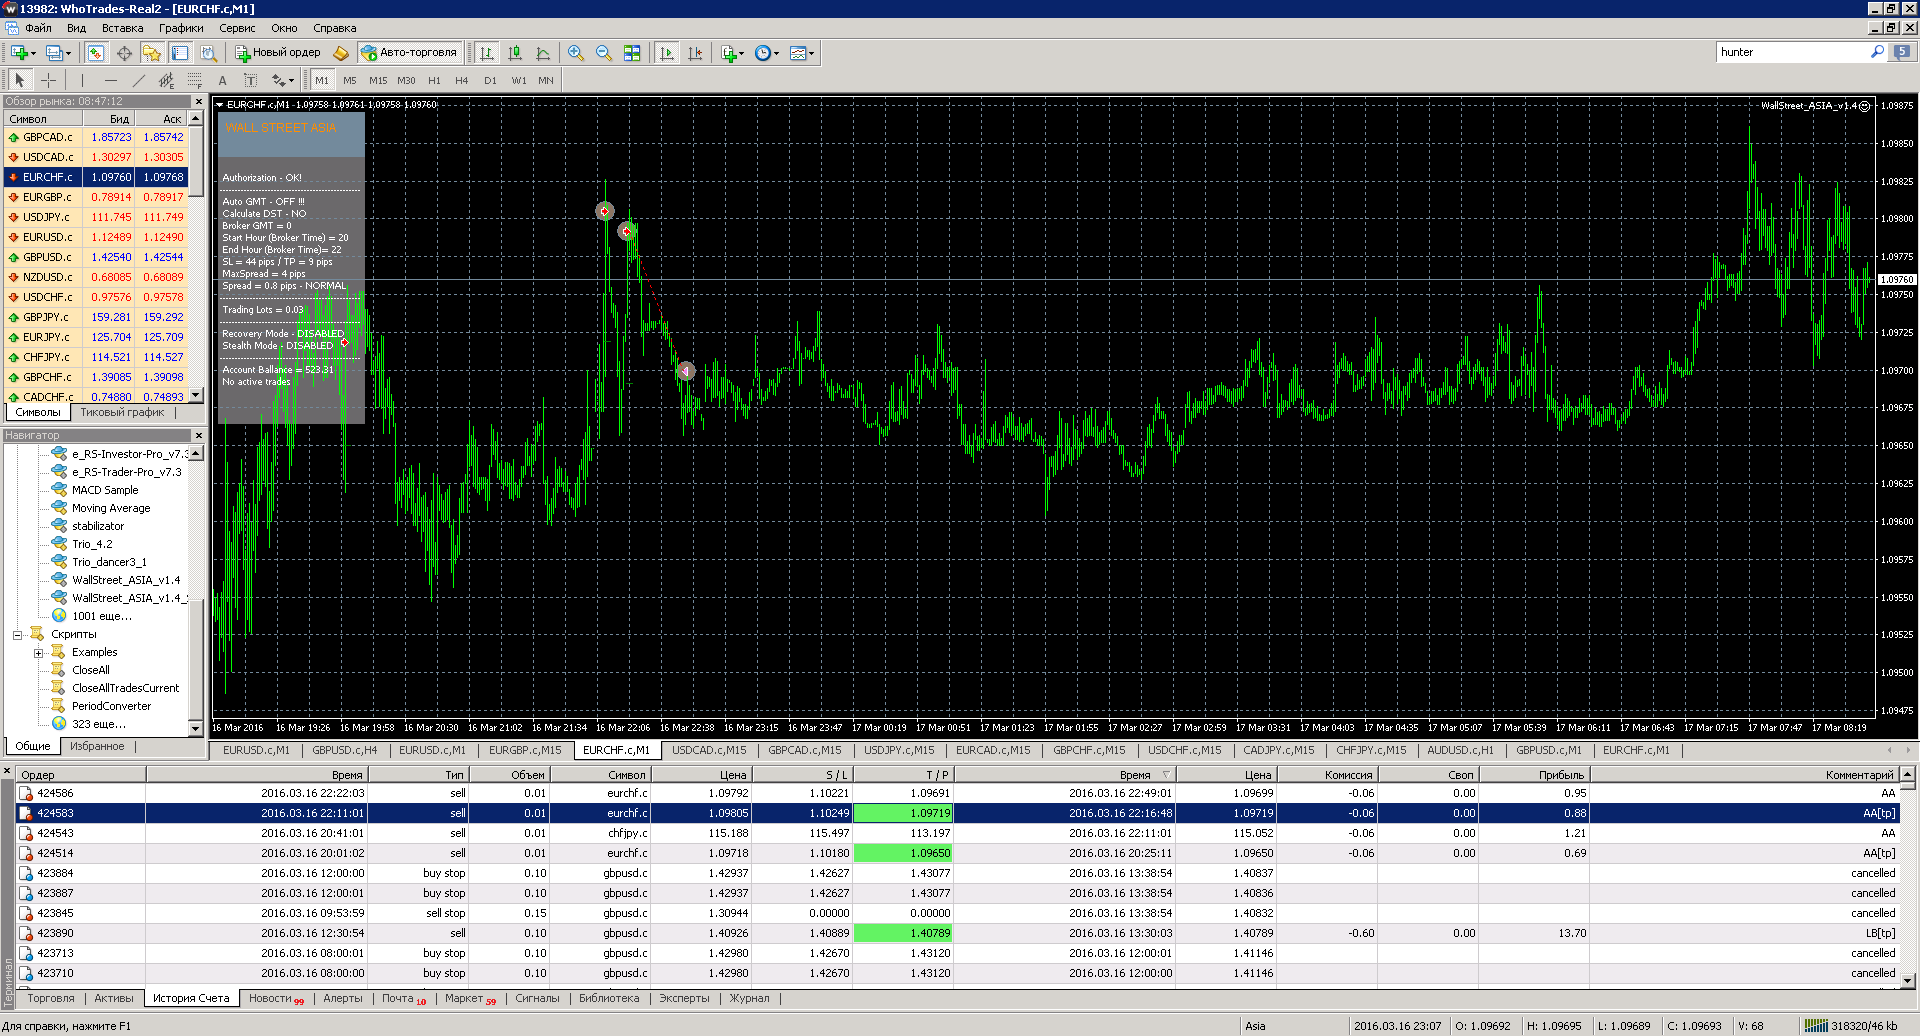Switch to the Тиковый график tab

tap(122, 412)
